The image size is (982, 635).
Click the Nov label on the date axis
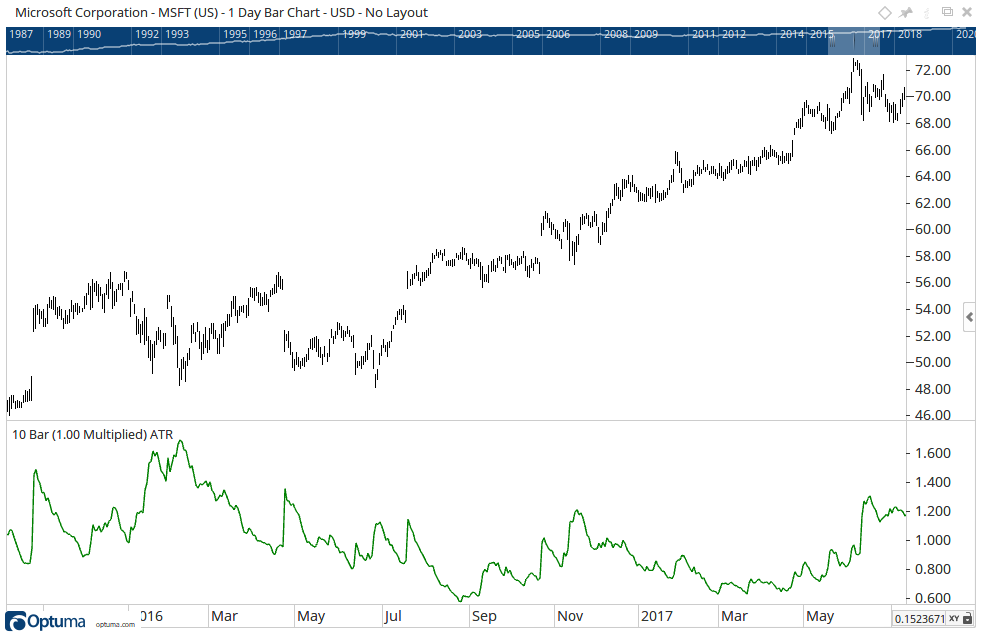tap(570, 616)
